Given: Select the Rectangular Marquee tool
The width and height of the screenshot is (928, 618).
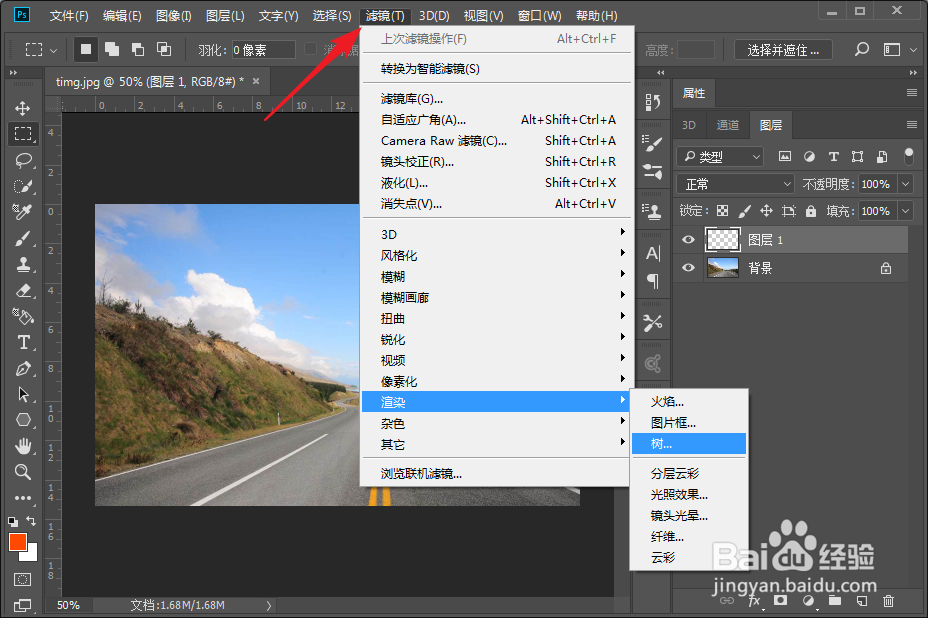Looking at the screenshot, I should [x=22, y=134].
